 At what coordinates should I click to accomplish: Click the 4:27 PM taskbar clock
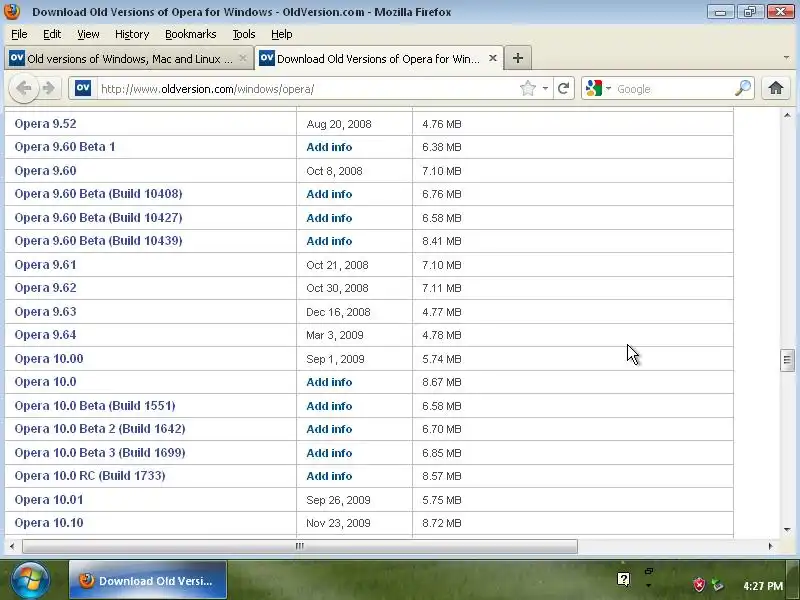(763, 586)
